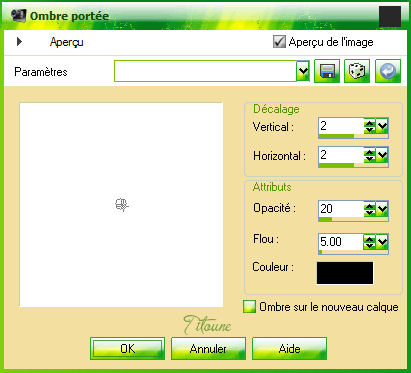
Task: Open the Vertical value slider dropdown
Action: (382, 126)
